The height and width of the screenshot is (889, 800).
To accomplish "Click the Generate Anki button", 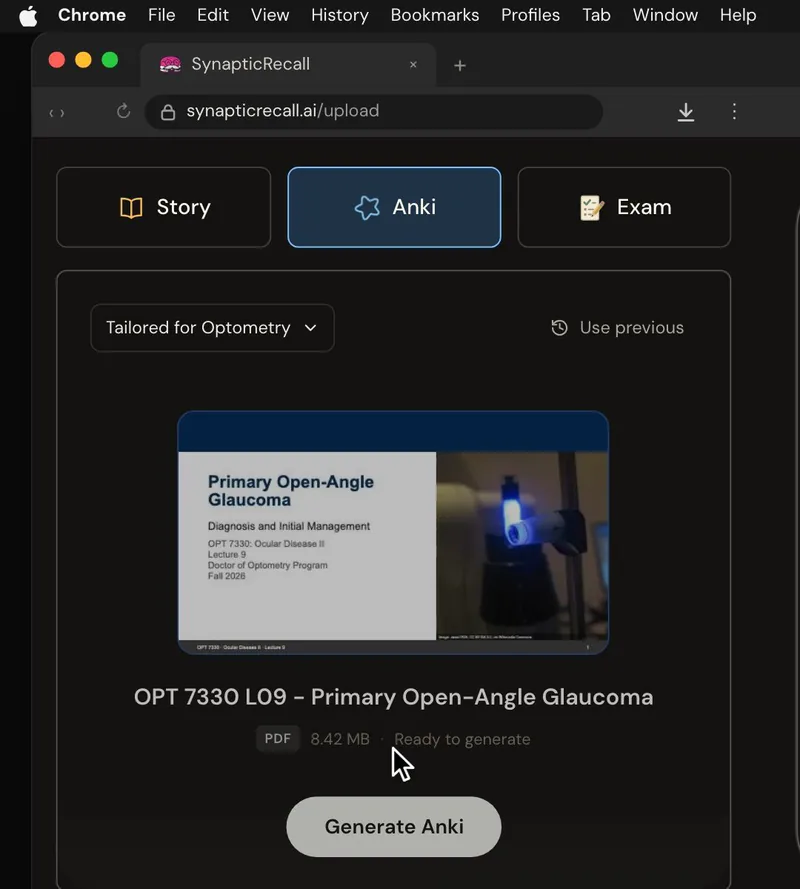I will point(393,827).
